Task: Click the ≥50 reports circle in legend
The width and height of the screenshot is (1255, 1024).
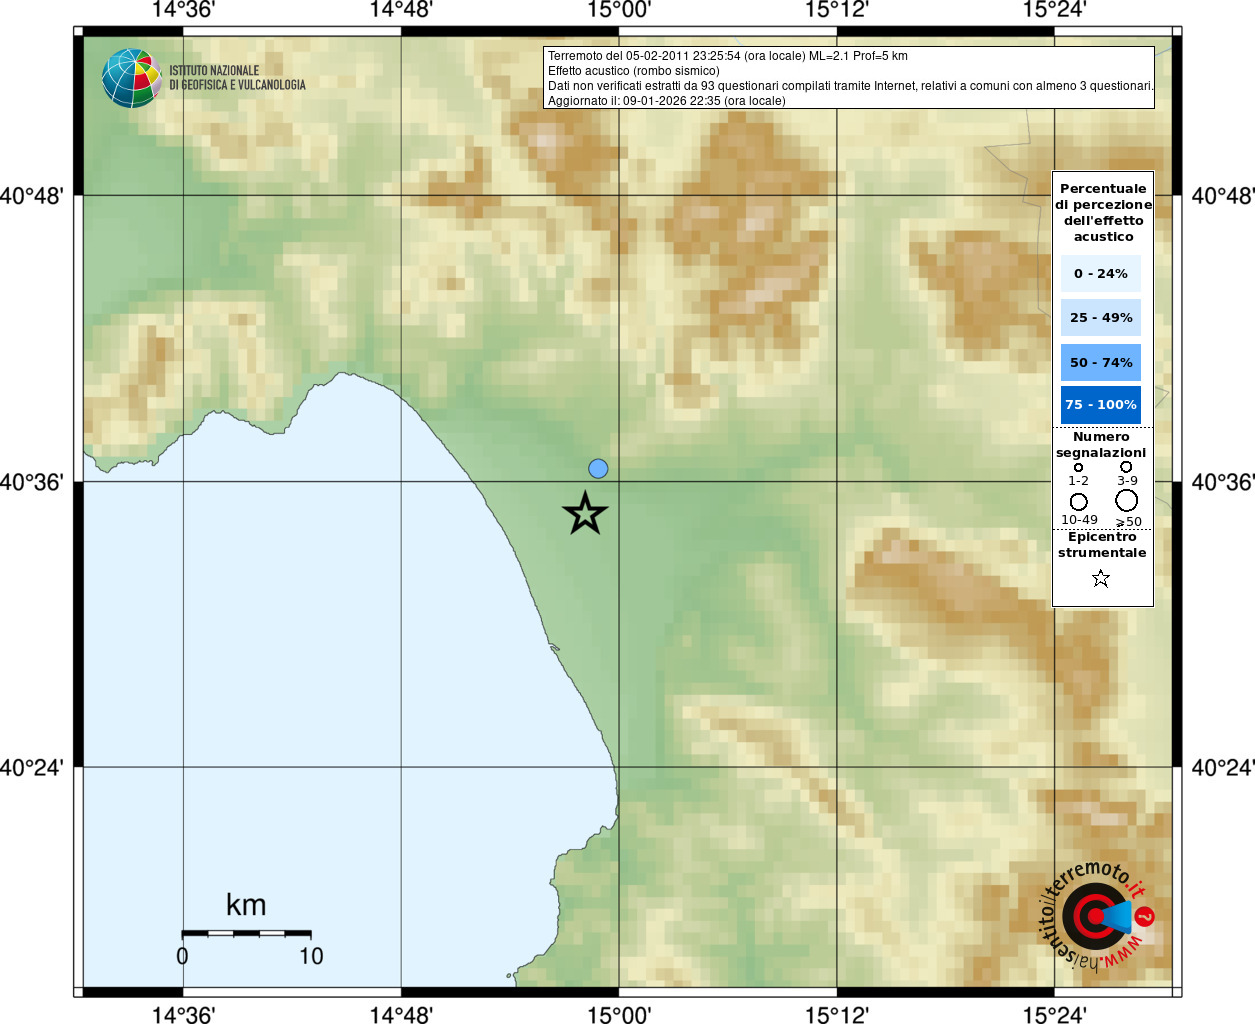Action: click(x=1127, y=500)
